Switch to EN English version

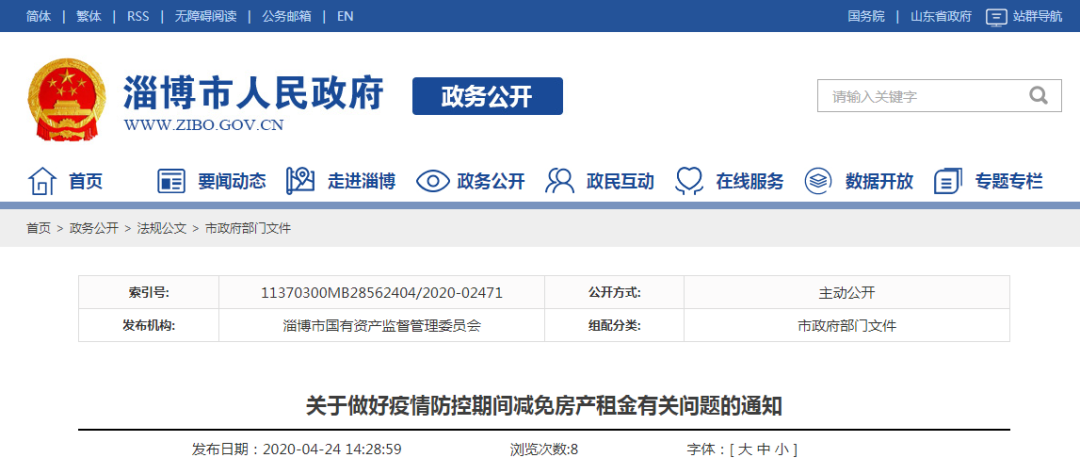tap(345, 17)
